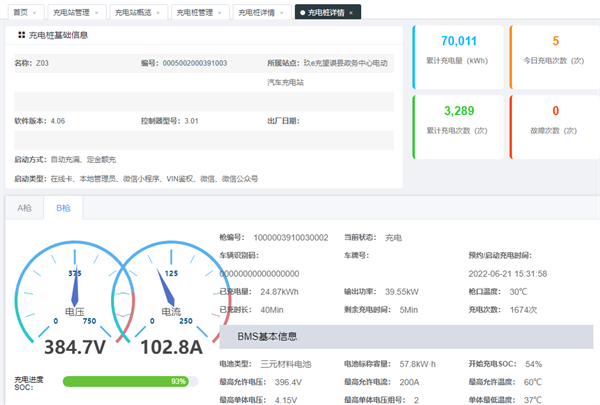The height and width of the screenshot is (405, 600).
Task: Close the inactive 充电桩详情 tab
Action: tap(282, 13)
